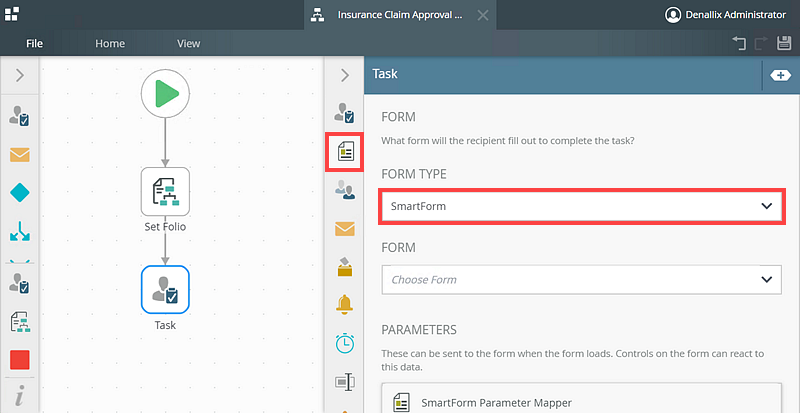
Task: Open the clock Deadline tab
Action: [x=345, y=343]
